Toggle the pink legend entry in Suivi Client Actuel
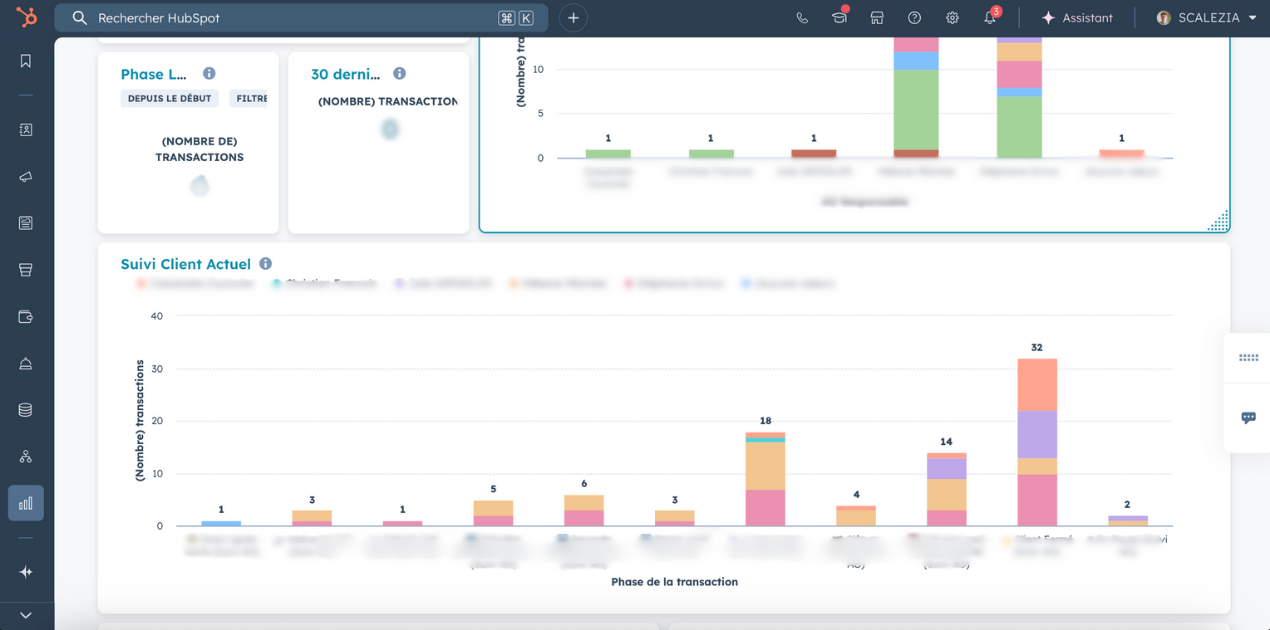Viewport: 1270px width, 630px height. (674, 284)
